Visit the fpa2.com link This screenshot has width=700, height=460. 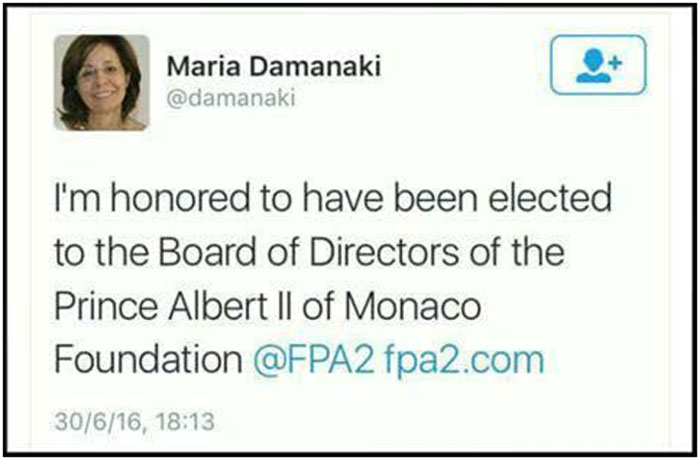[x=463, y=358]
